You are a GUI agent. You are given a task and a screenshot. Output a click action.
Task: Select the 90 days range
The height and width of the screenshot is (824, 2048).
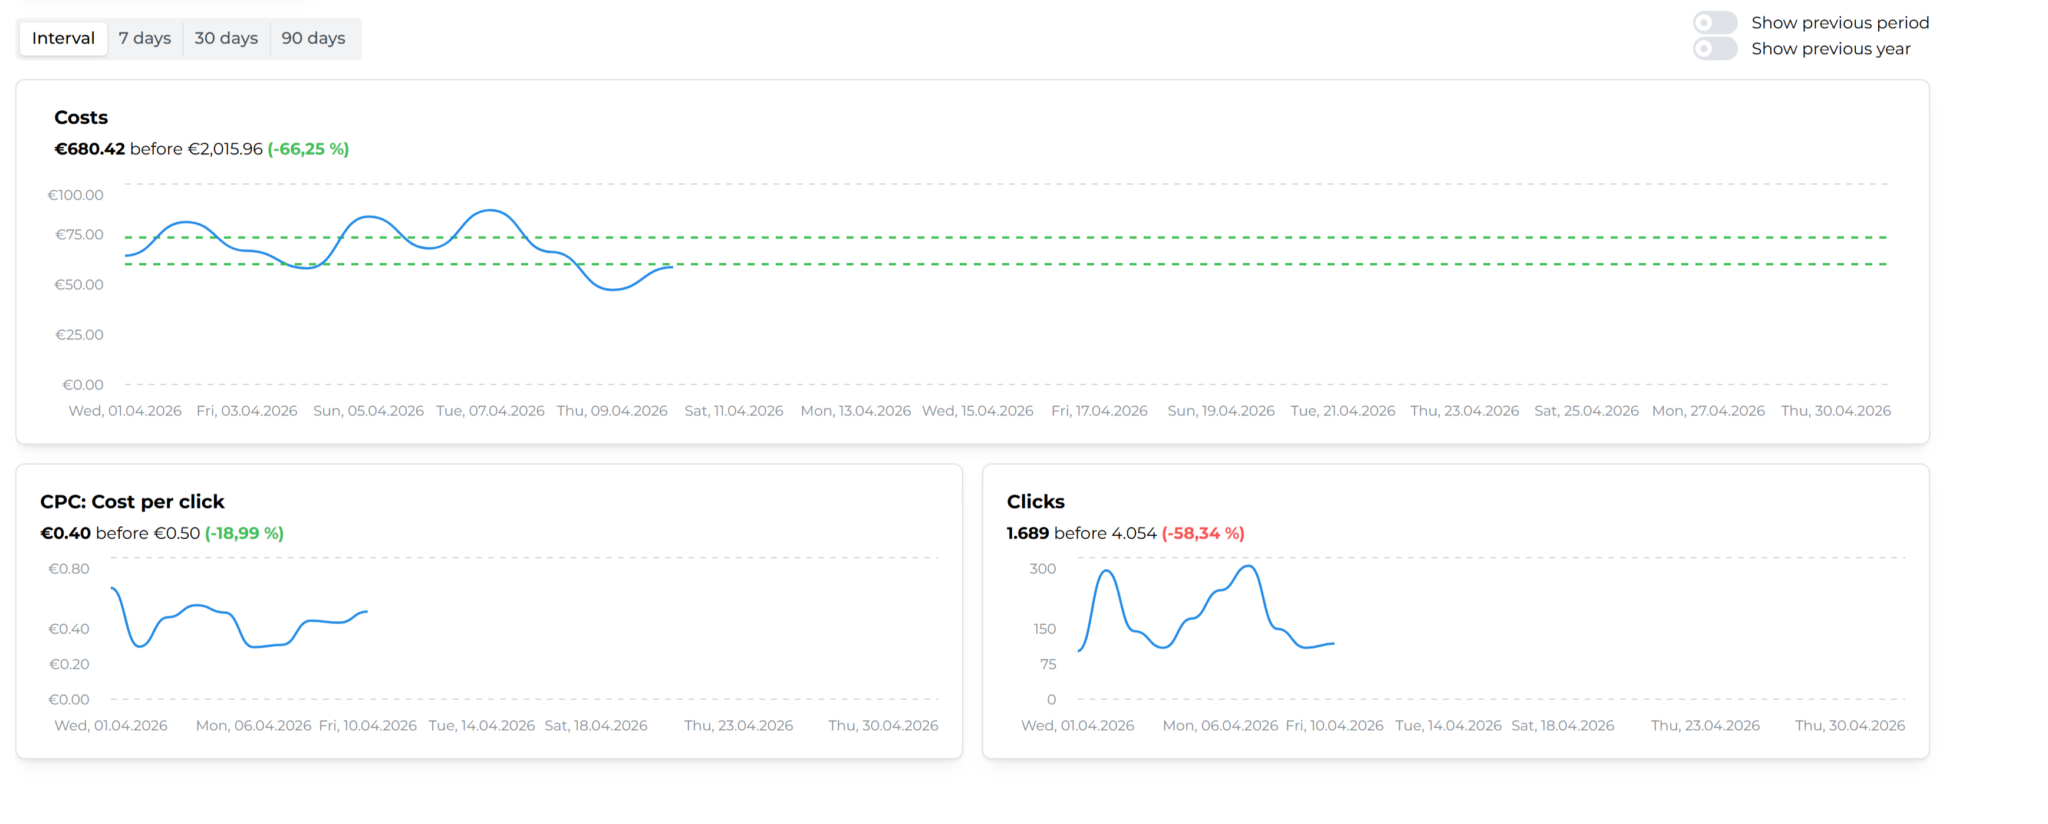point(313,38)
